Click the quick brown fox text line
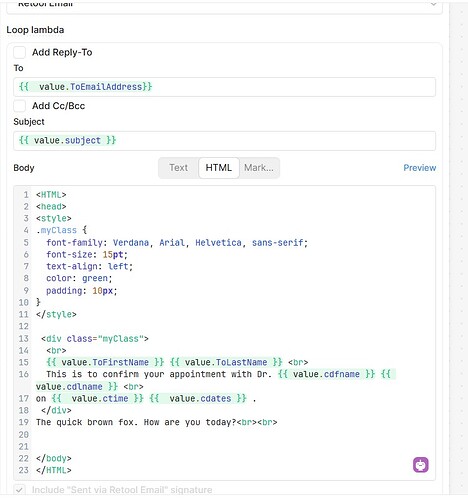 click(157, 422)
